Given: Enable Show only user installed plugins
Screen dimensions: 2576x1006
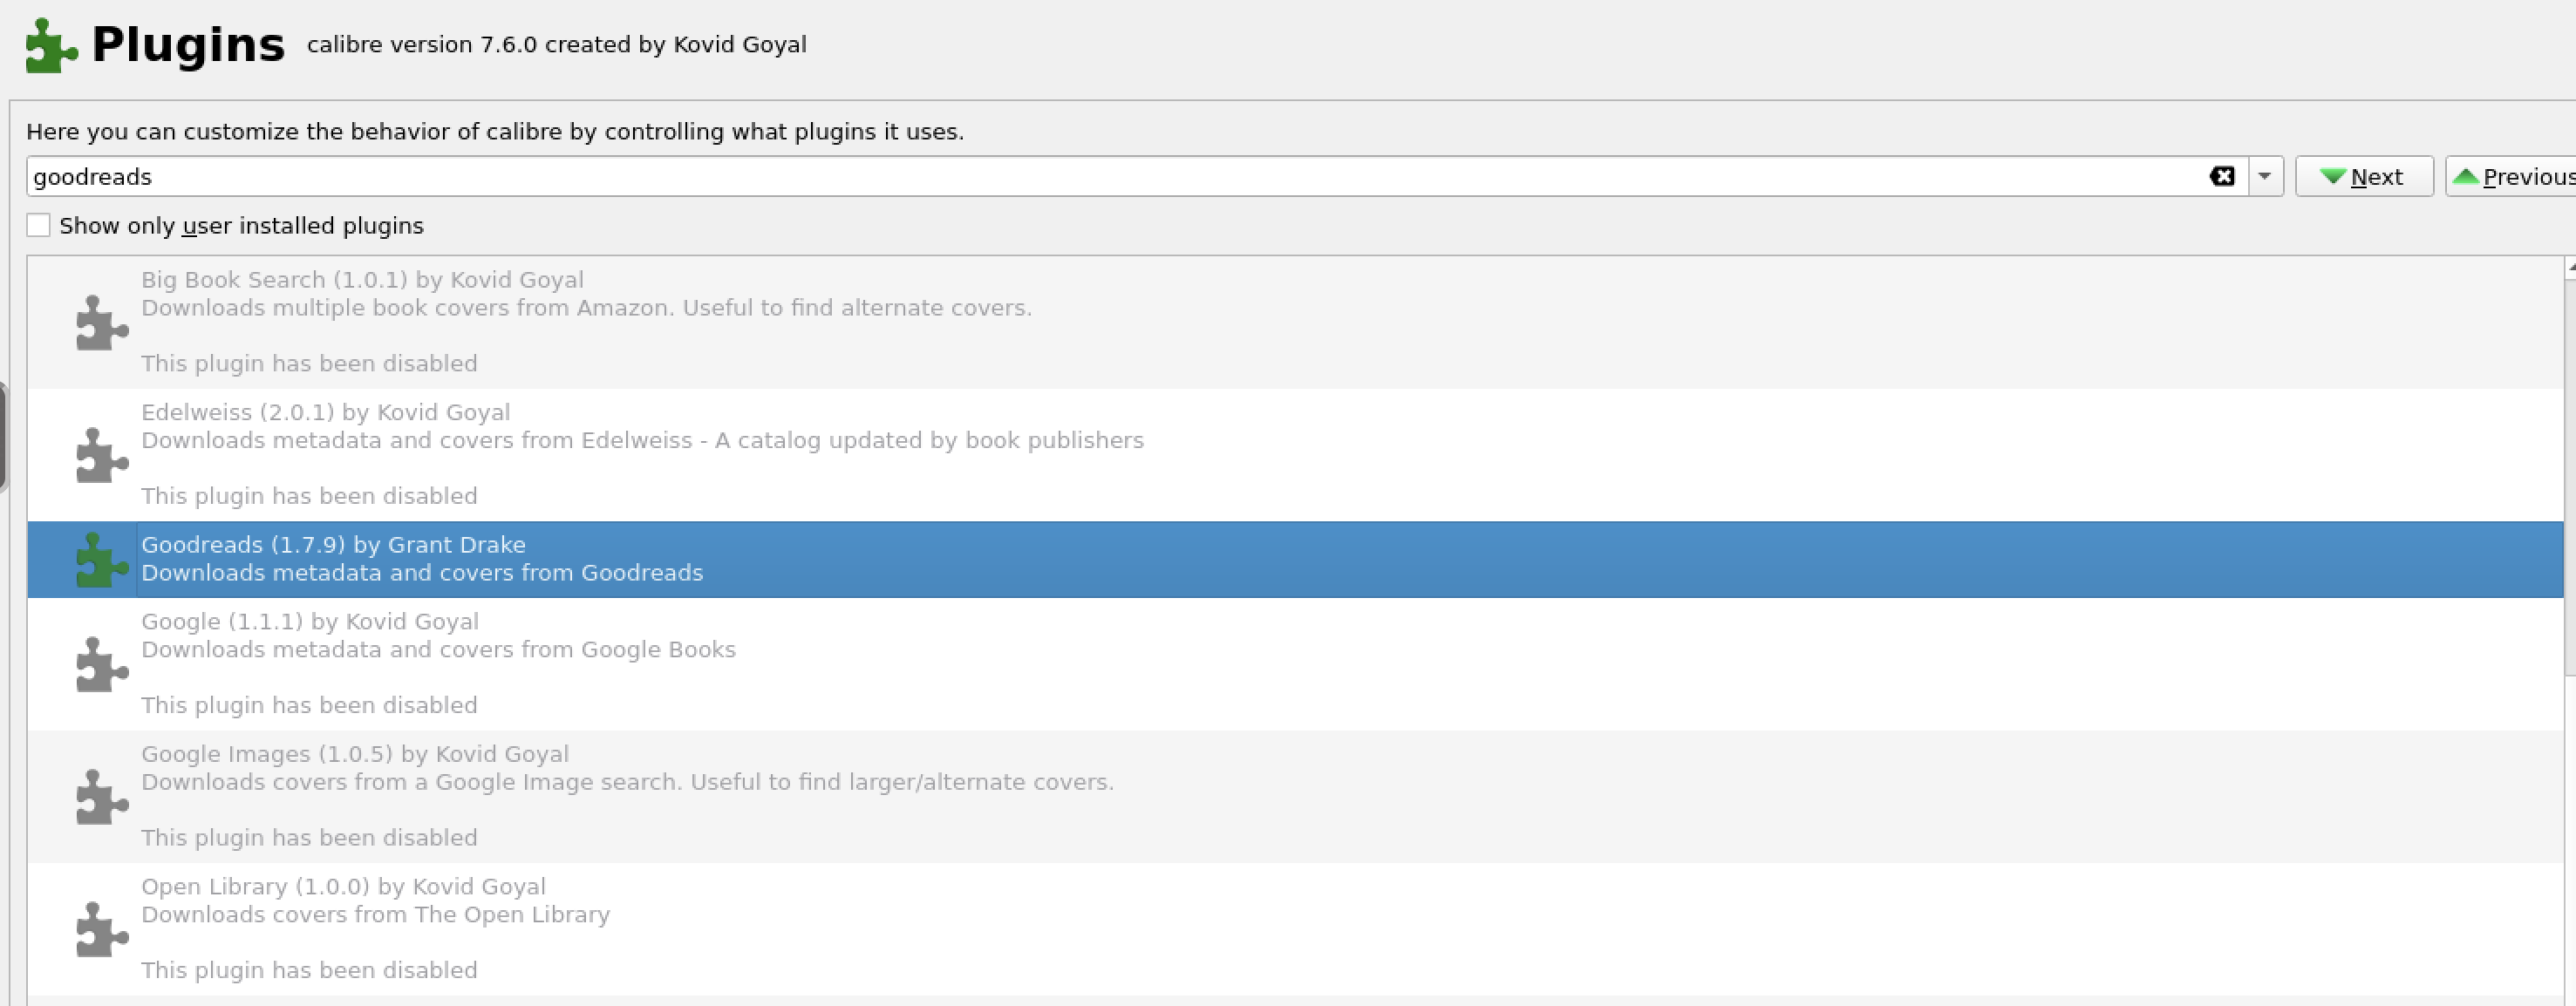Looking at the screenshot, I should (39, 226).
